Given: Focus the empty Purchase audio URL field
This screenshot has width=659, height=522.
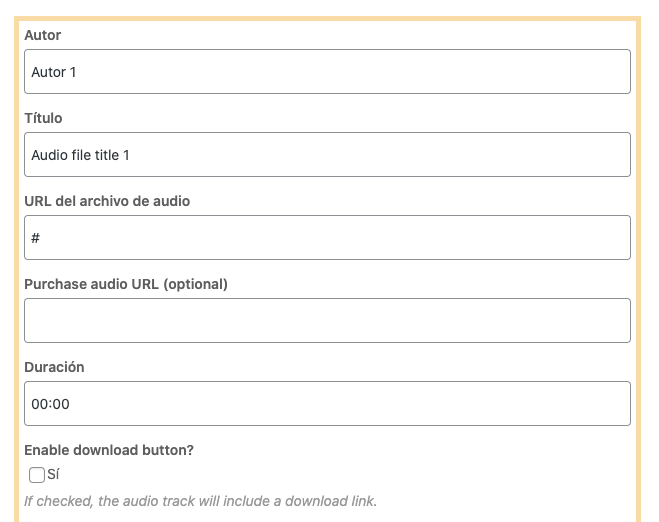Looking at the screenshot, I should (x=327, y=321).
